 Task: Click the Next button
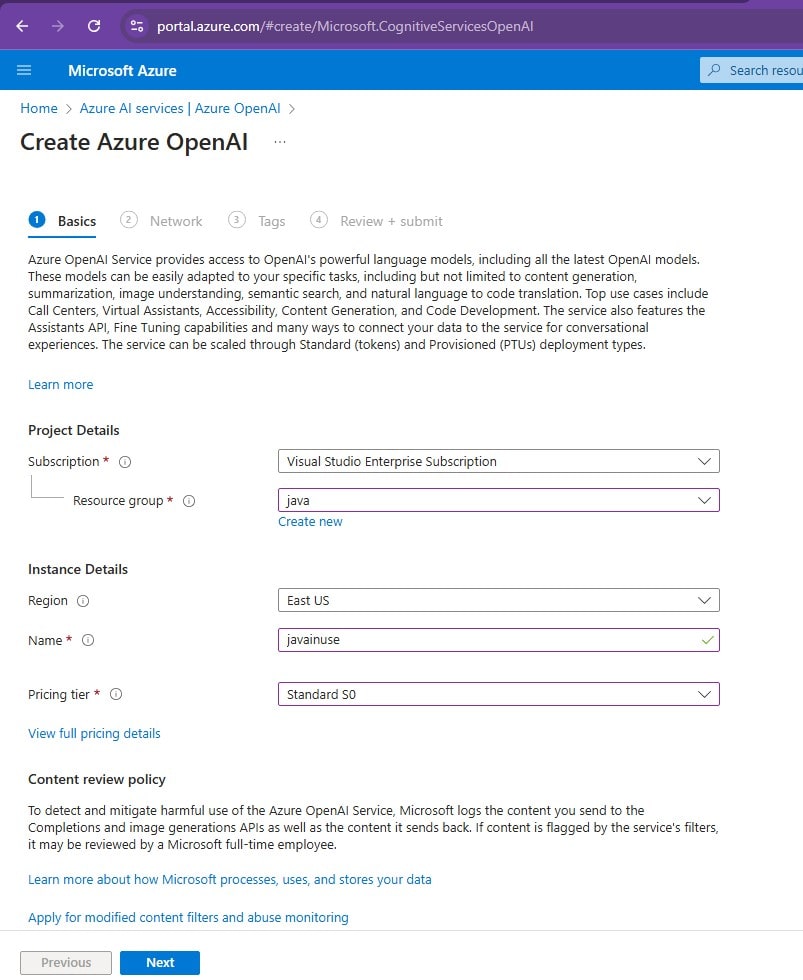tap(160, 963)
